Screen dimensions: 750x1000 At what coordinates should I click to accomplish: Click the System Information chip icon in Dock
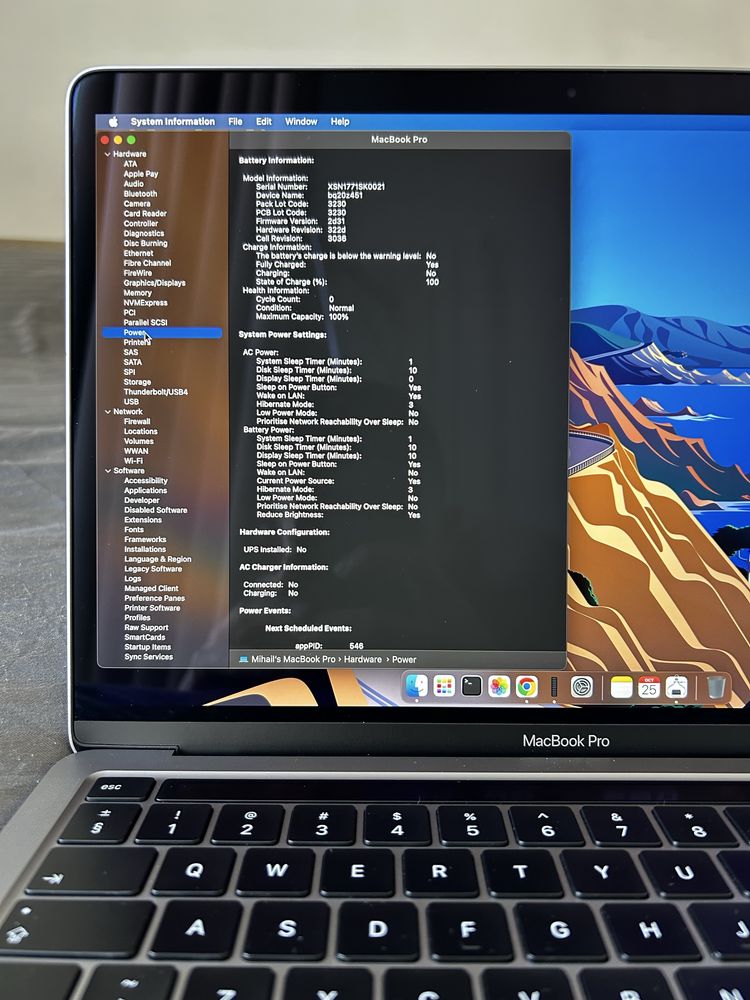(554, 687)
